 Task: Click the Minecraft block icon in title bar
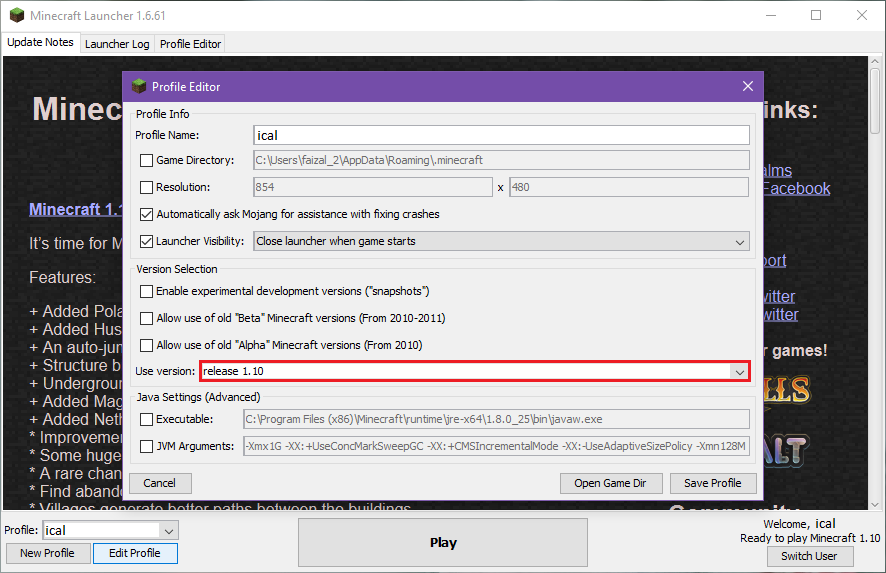pyautogui.click(x=16, y=15)
